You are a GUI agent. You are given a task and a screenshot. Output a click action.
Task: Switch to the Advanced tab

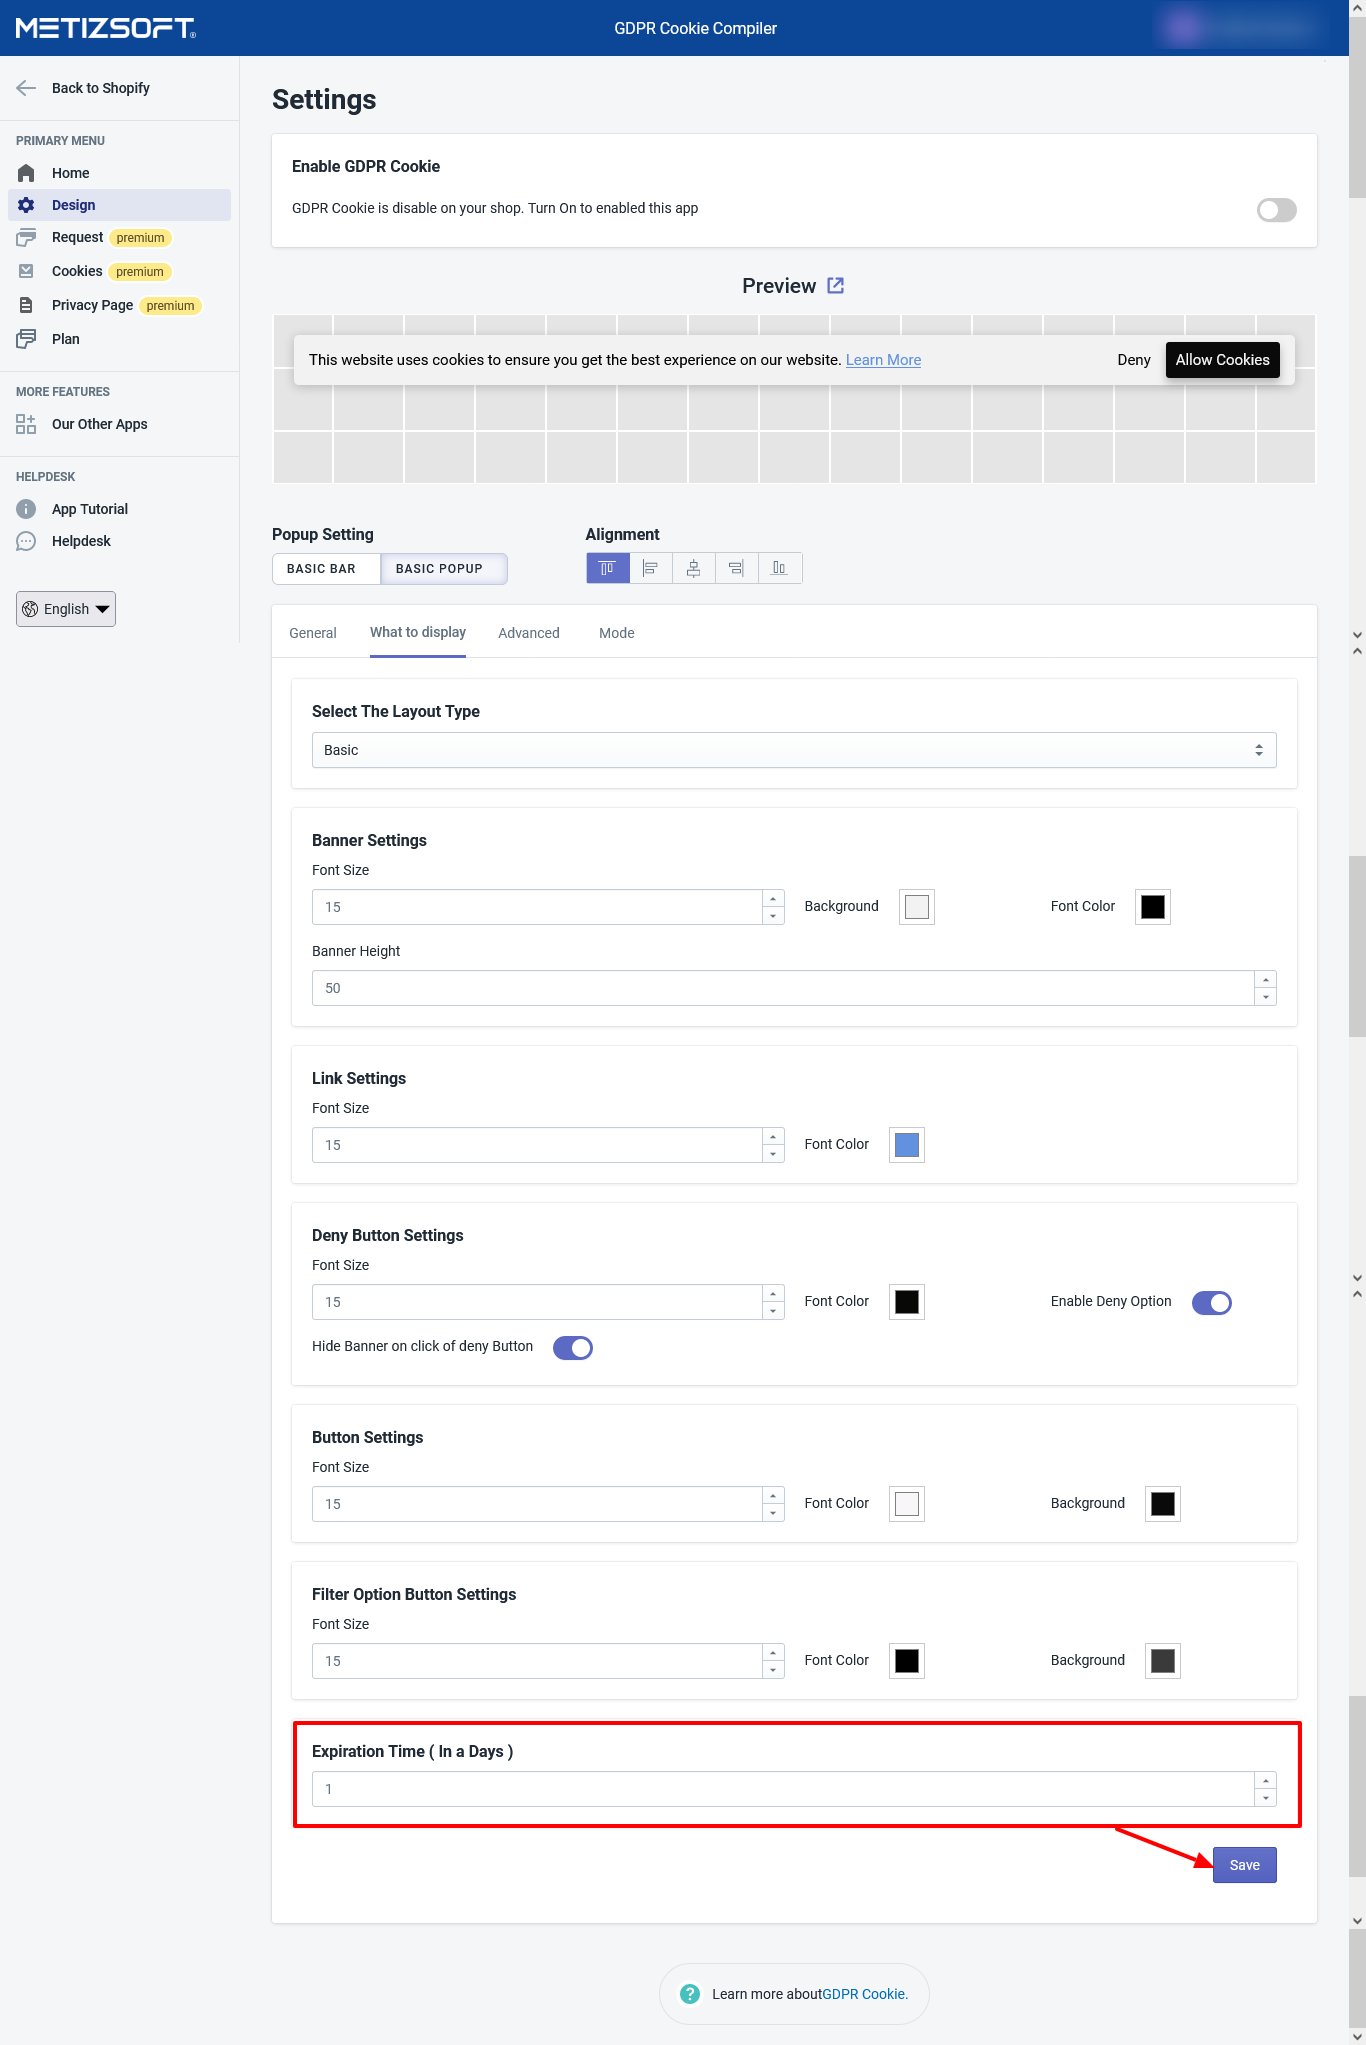click(x=528, y=633)
